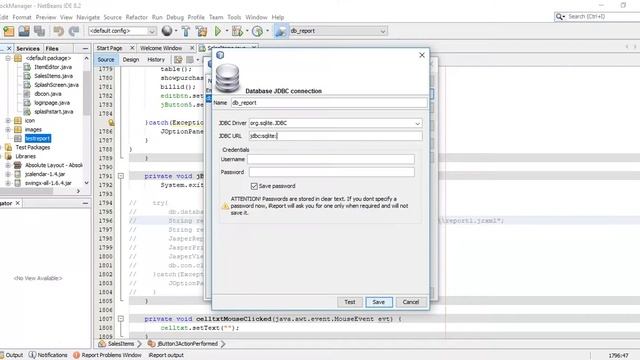Click the globe browser icon in toolbar
Screen dimensions: 640x360
point(167,31)
